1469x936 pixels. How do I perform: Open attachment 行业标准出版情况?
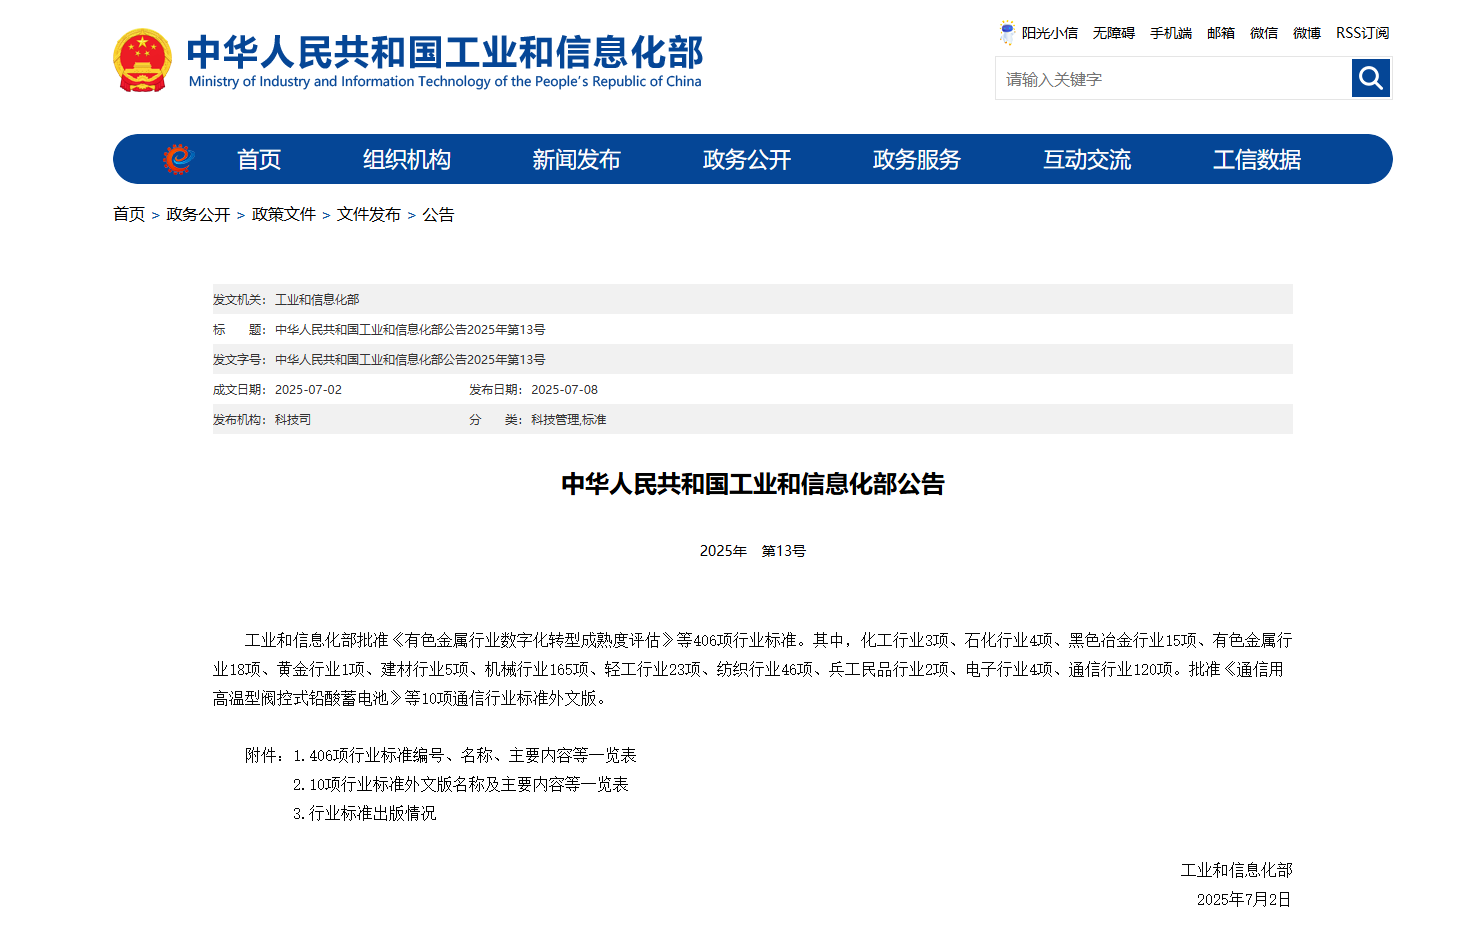[373, 813]
